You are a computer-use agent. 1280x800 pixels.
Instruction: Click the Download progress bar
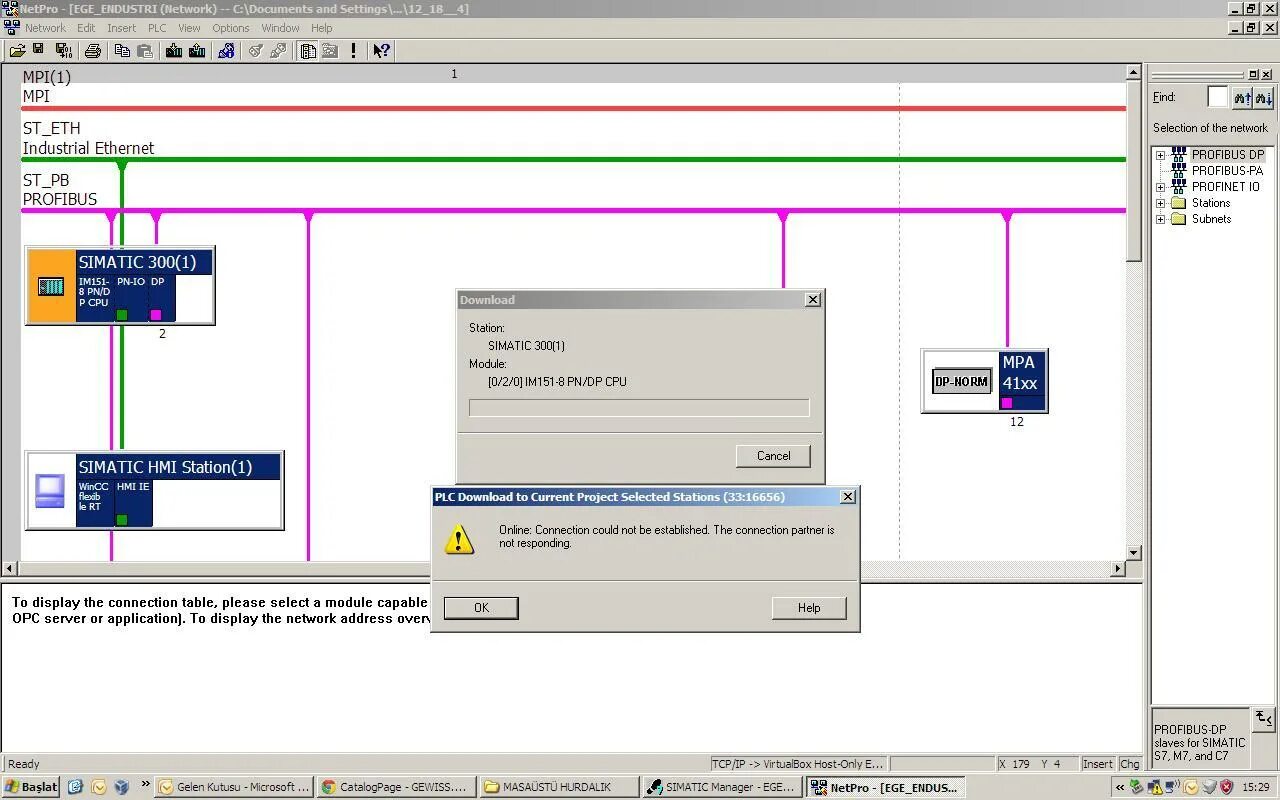tap(639, 408)
